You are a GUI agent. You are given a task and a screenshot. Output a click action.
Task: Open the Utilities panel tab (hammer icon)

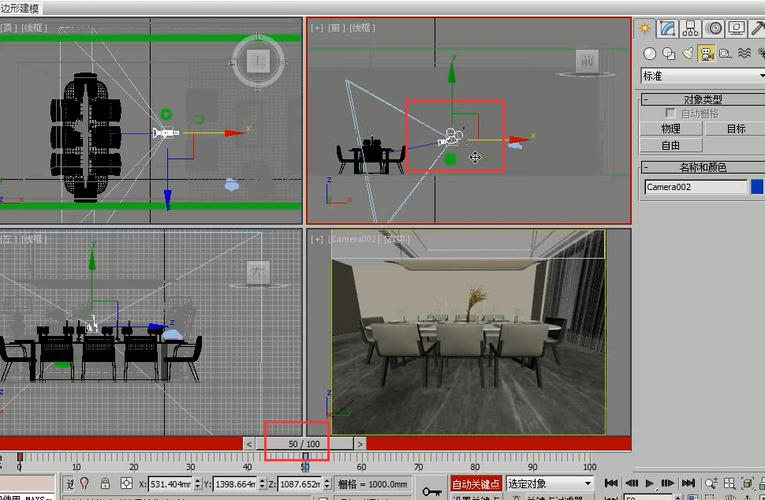[758, 28]
